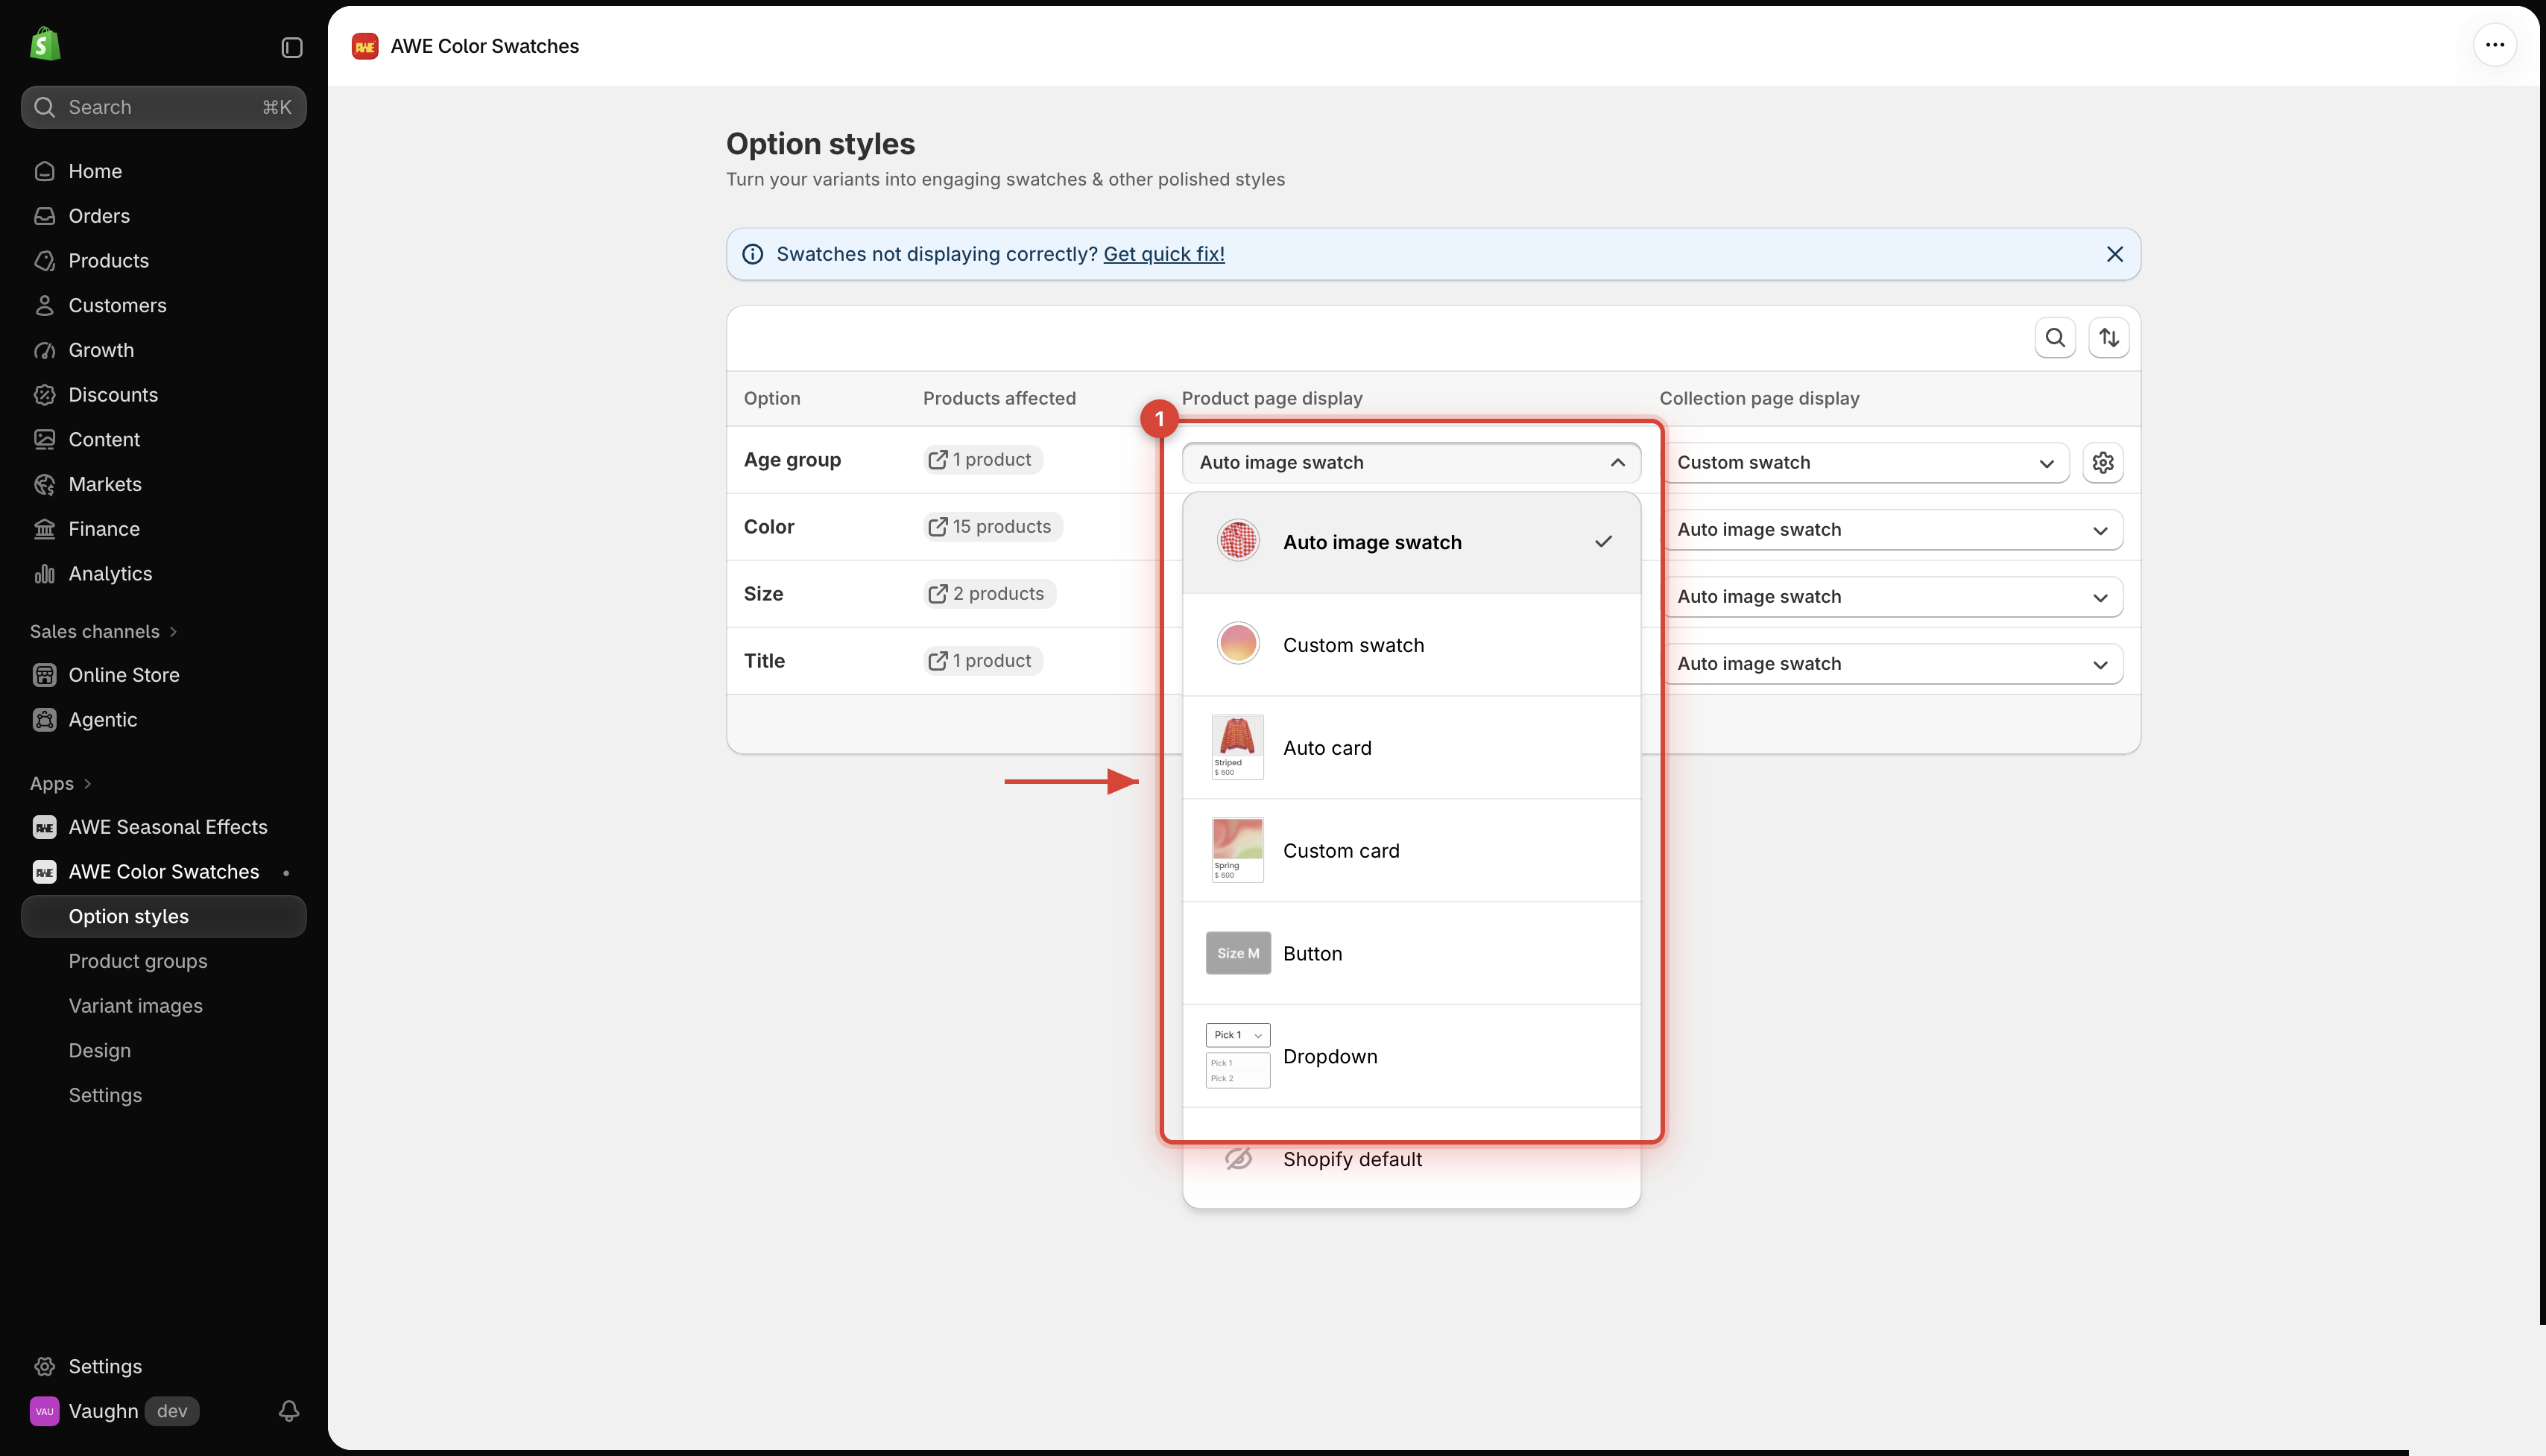The image size is (2546, 1456).
Task: Open Age group 1 product link
Action: click(x=983, y=460)
